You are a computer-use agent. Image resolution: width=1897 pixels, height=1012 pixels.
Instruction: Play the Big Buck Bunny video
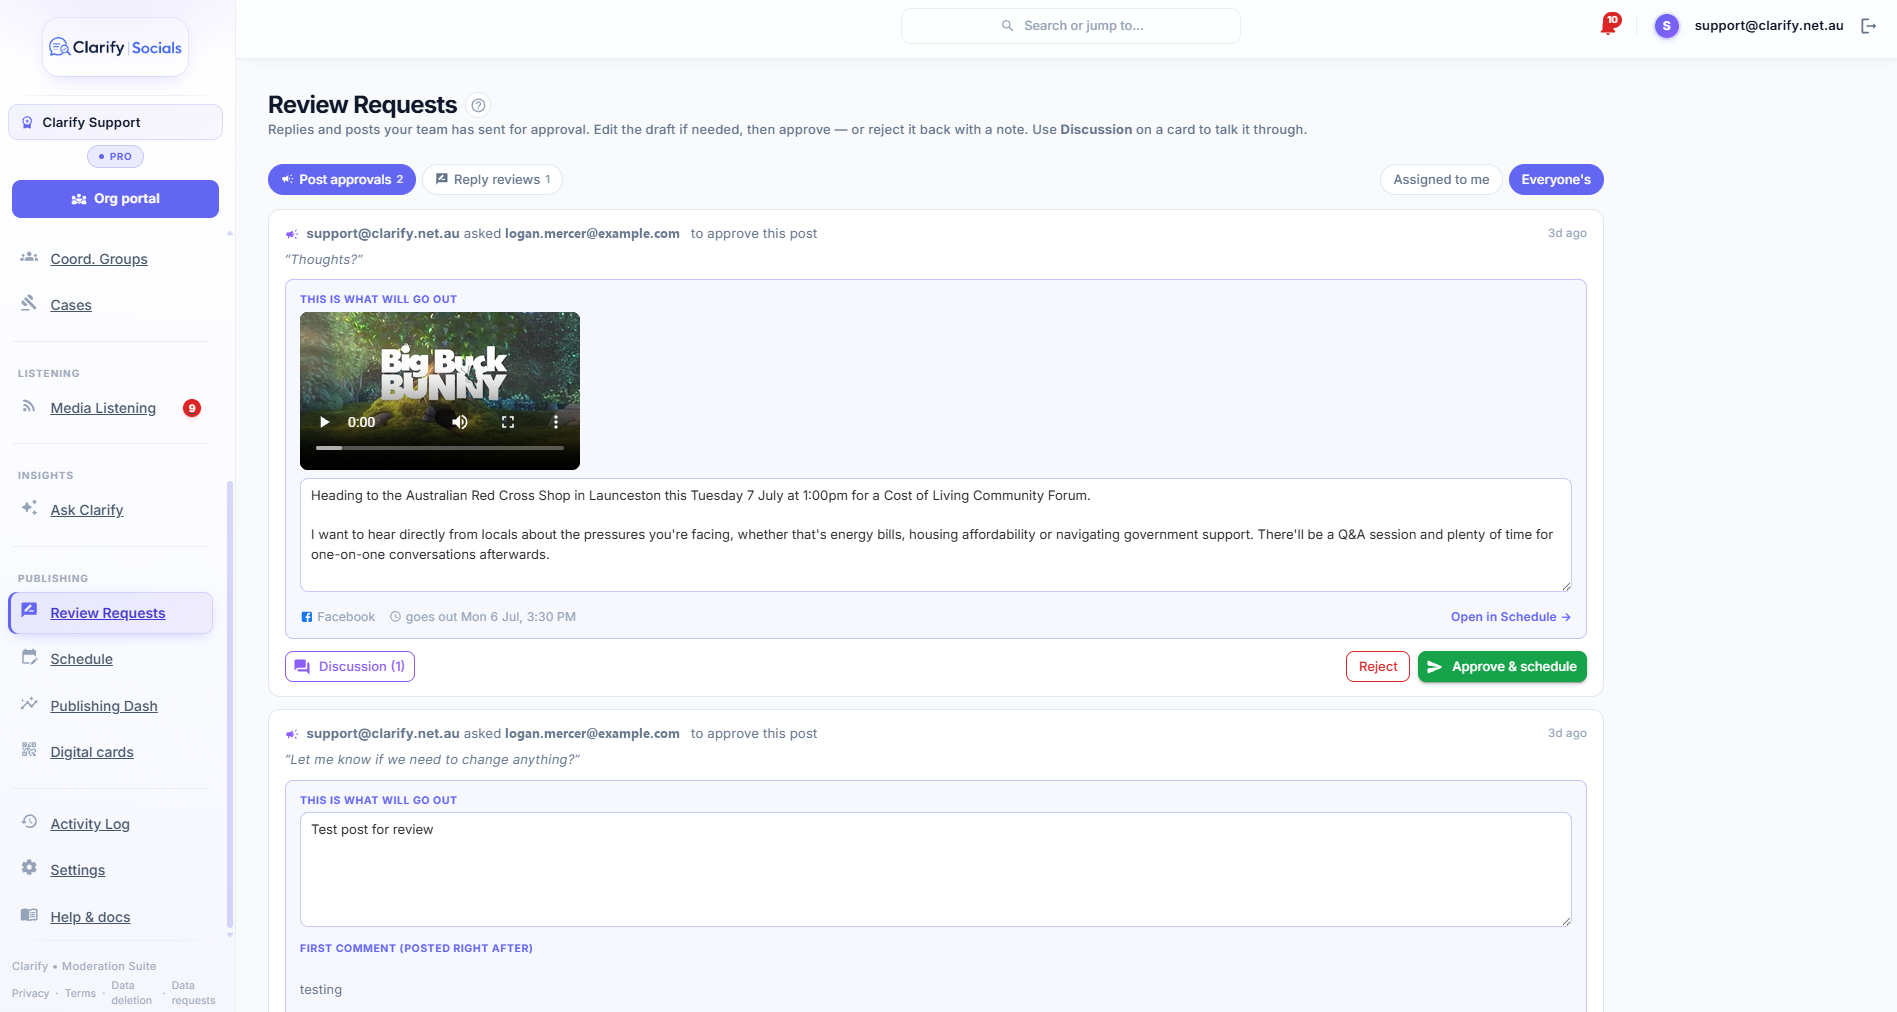pos(324,422)
